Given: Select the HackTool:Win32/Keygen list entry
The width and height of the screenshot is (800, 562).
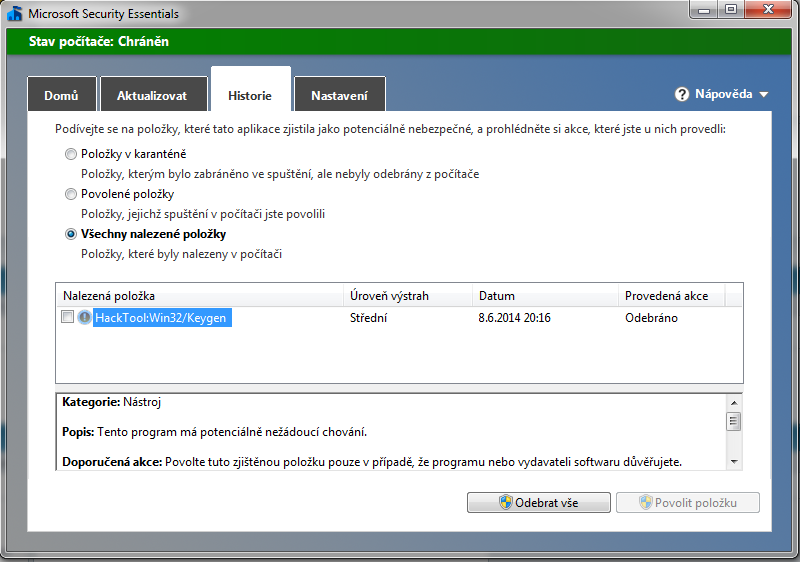Looking at the screenshot, I should point(162,318).
